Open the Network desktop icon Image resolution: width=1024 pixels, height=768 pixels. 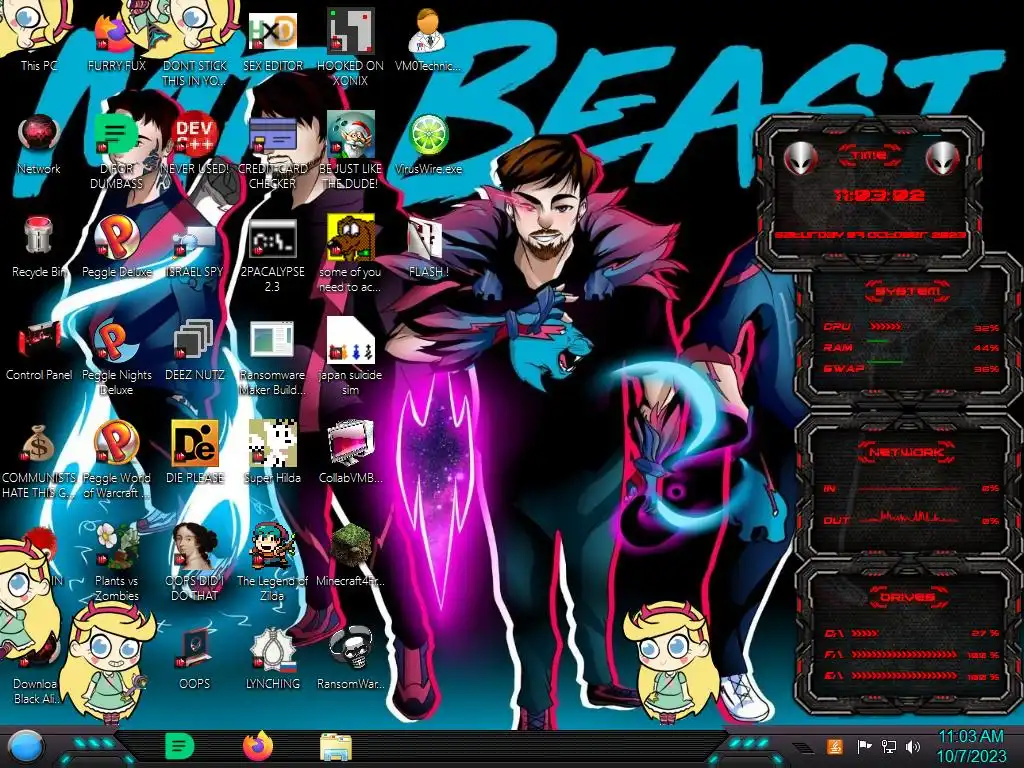point(39,145)
